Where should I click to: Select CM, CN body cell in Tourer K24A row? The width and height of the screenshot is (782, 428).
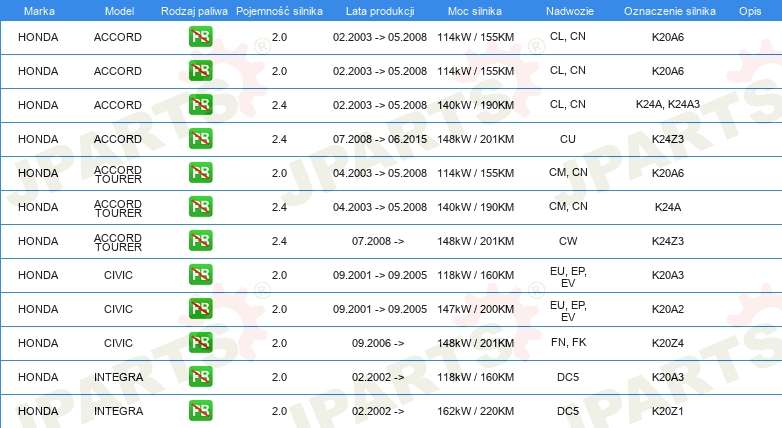click(x=568, y=206)
